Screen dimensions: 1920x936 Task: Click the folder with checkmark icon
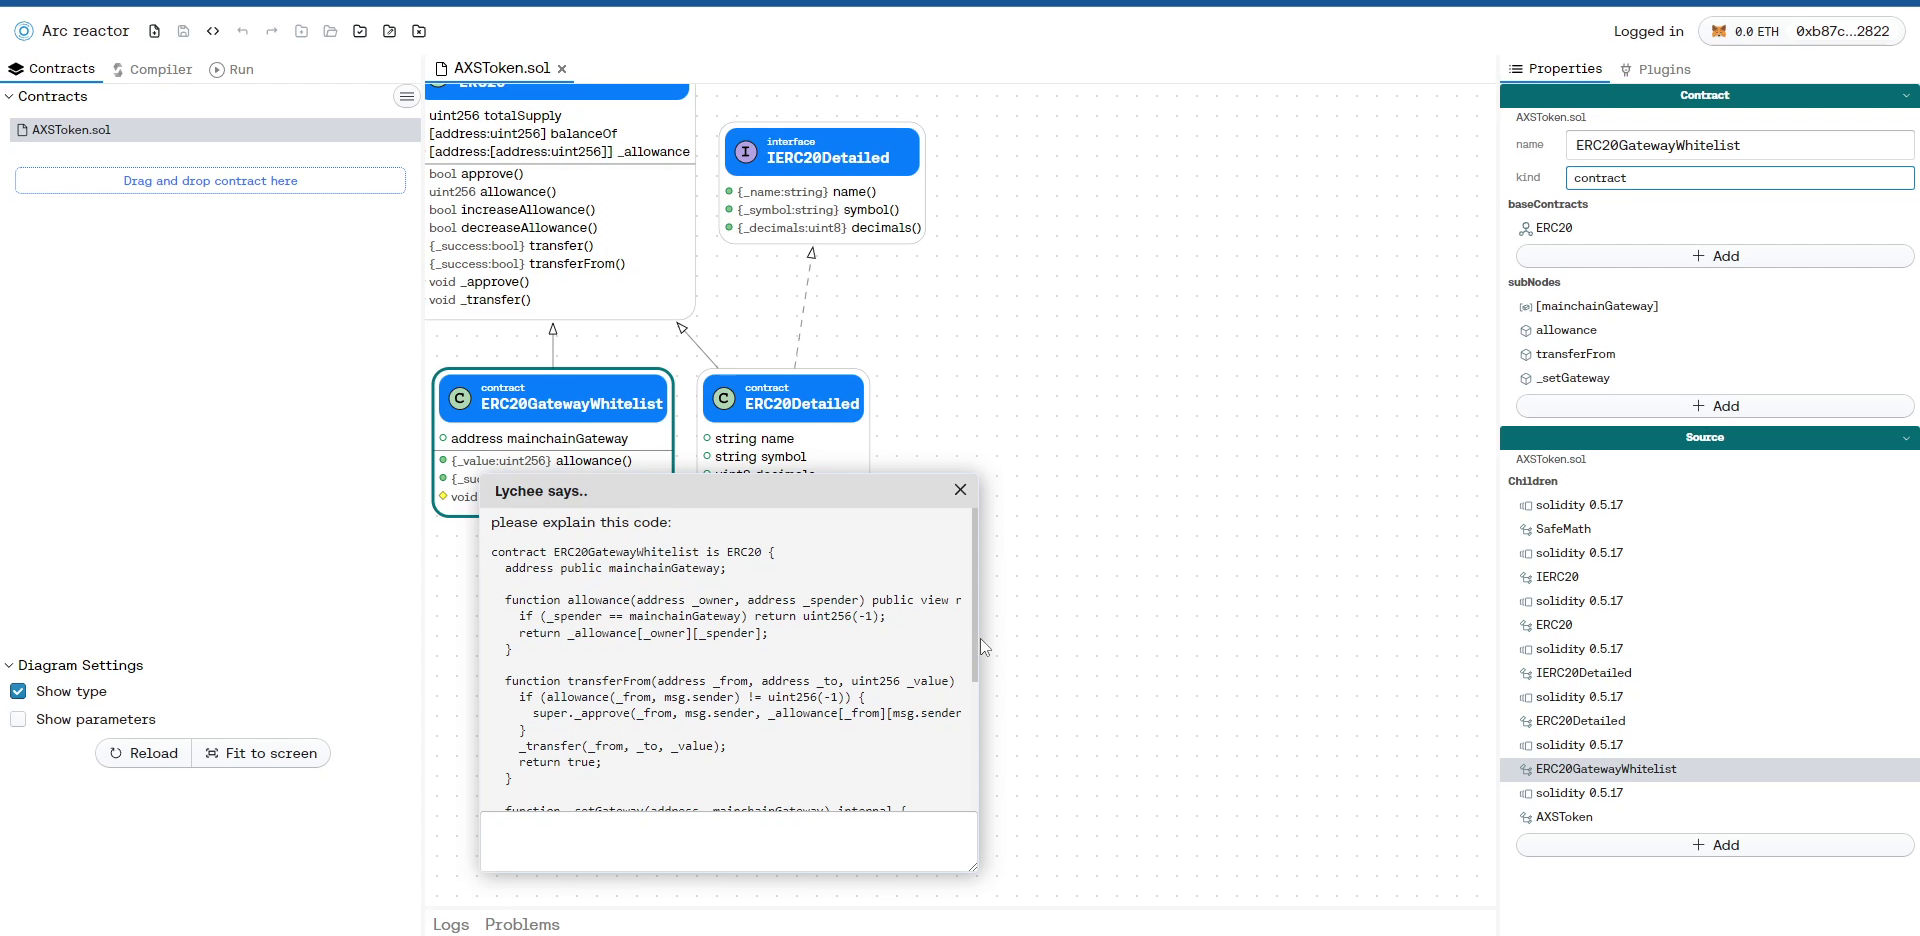click(360, 31)
